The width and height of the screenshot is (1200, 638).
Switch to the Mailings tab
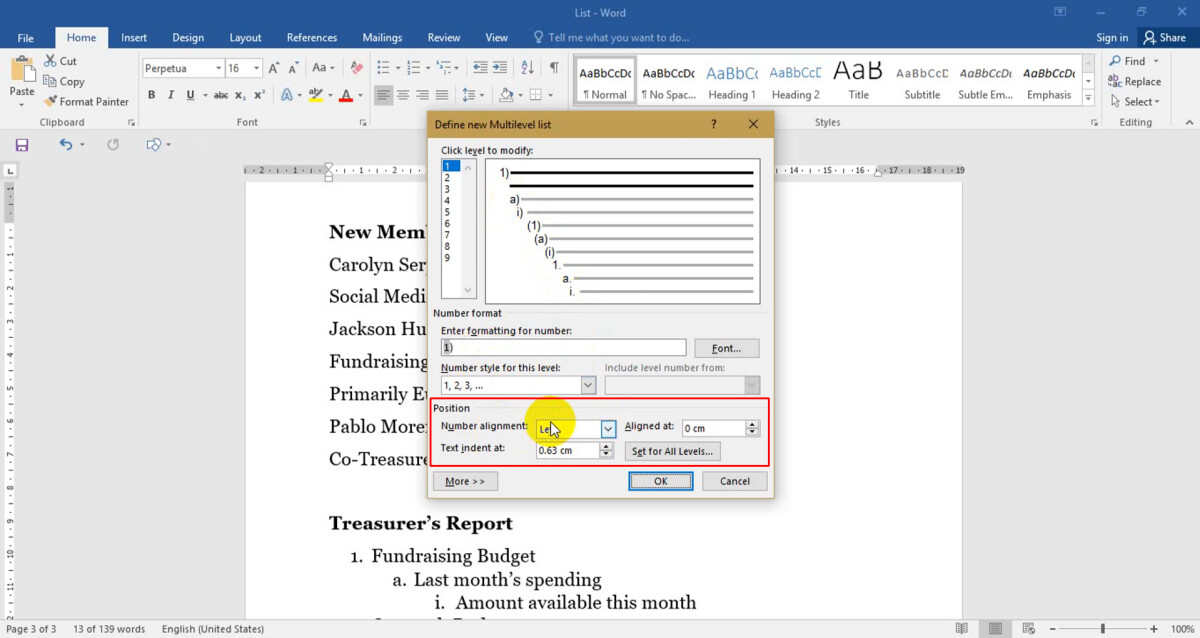(382, 37)
